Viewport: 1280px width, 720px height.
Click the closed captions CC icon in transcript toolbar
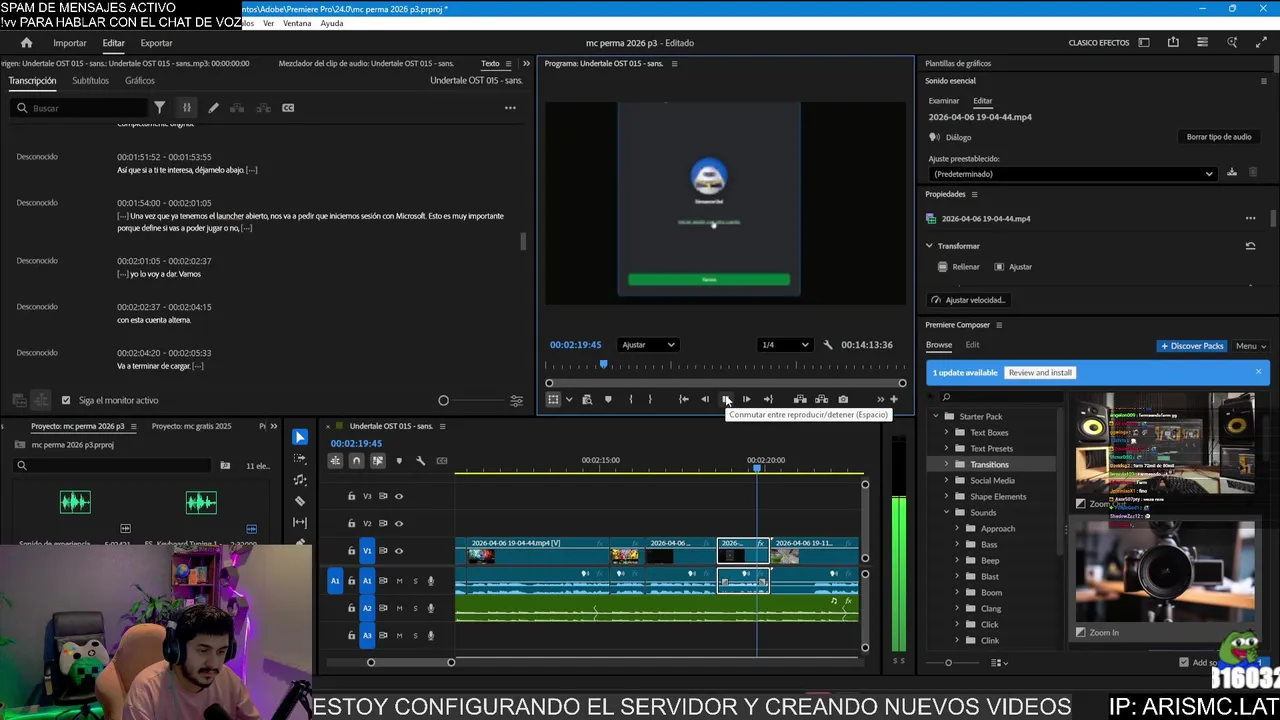[x=288, y=108]
